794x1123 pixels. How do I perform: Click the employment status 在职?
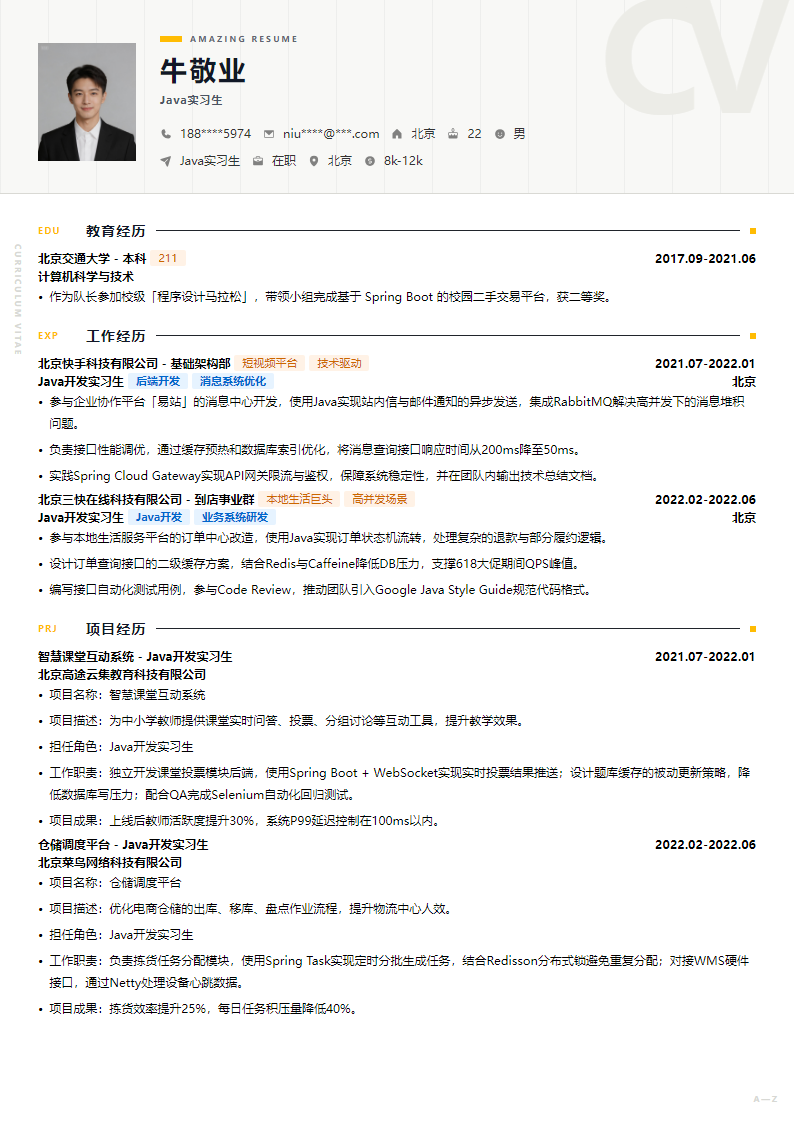click(x=284, y=161)
